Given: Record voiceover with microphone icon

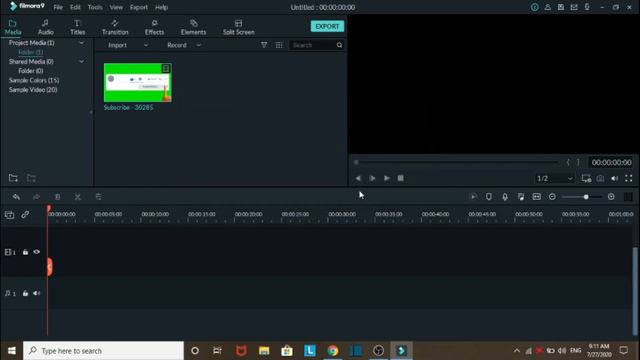Looking at the screenshot, I should click(505, 197).
